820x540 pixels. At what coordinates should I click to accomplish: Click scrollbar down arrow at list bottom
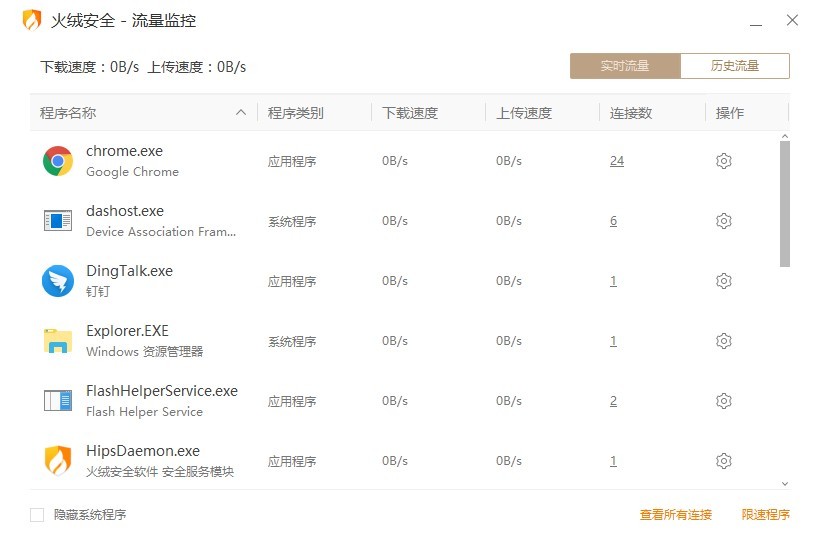784,484
